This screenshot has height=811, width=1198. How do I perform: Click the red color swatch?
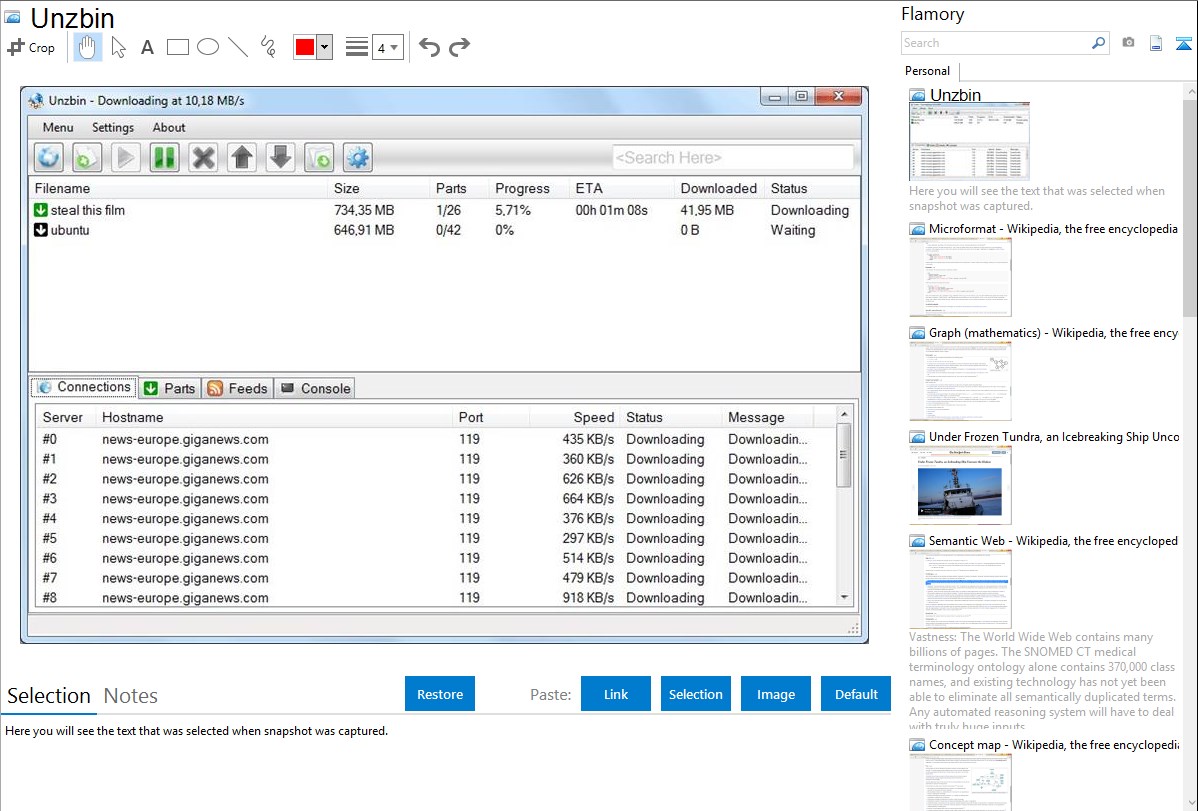[304, 47]
